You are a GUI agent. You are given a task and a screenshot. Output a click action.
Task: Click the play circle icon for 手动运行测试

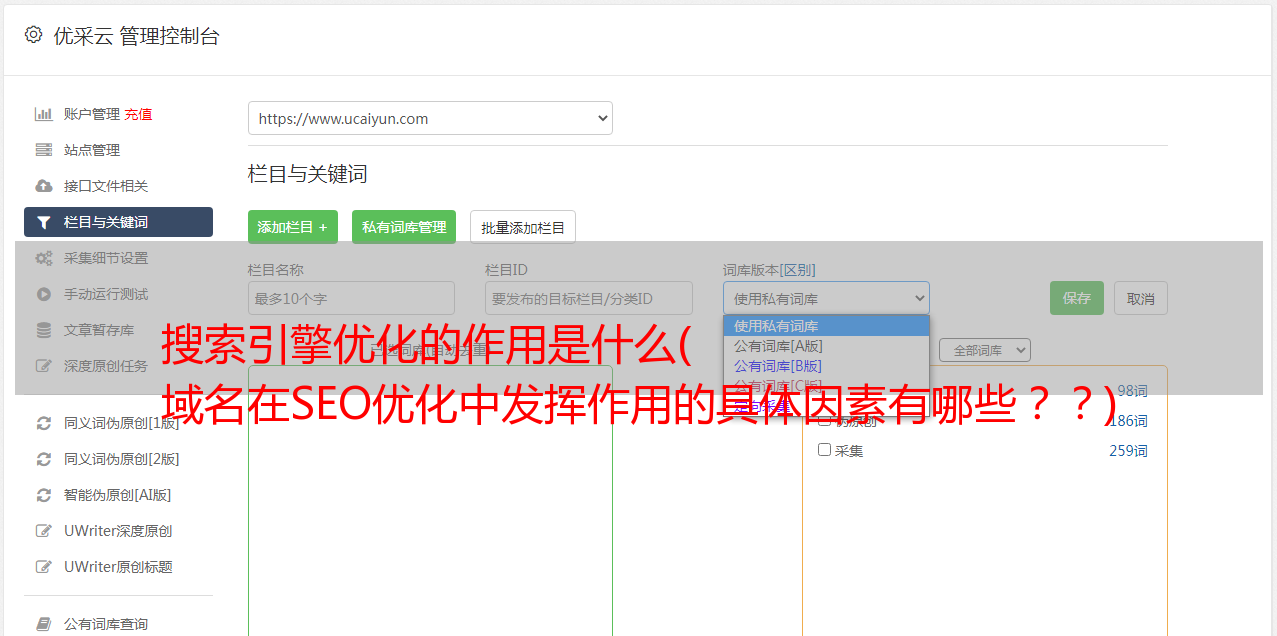click(43, 294)
